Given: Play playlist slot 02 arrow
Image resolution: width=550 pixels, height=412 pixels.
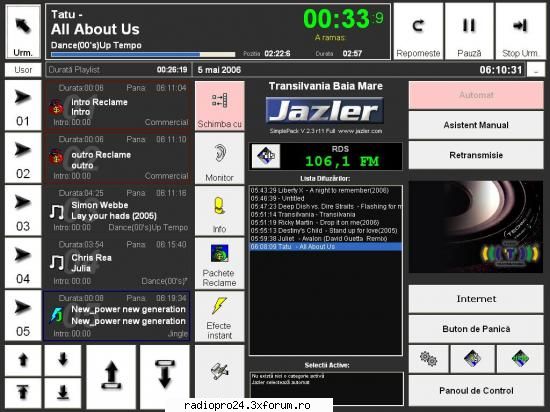Looking at the screenshot, I should [x=23, y=158].
